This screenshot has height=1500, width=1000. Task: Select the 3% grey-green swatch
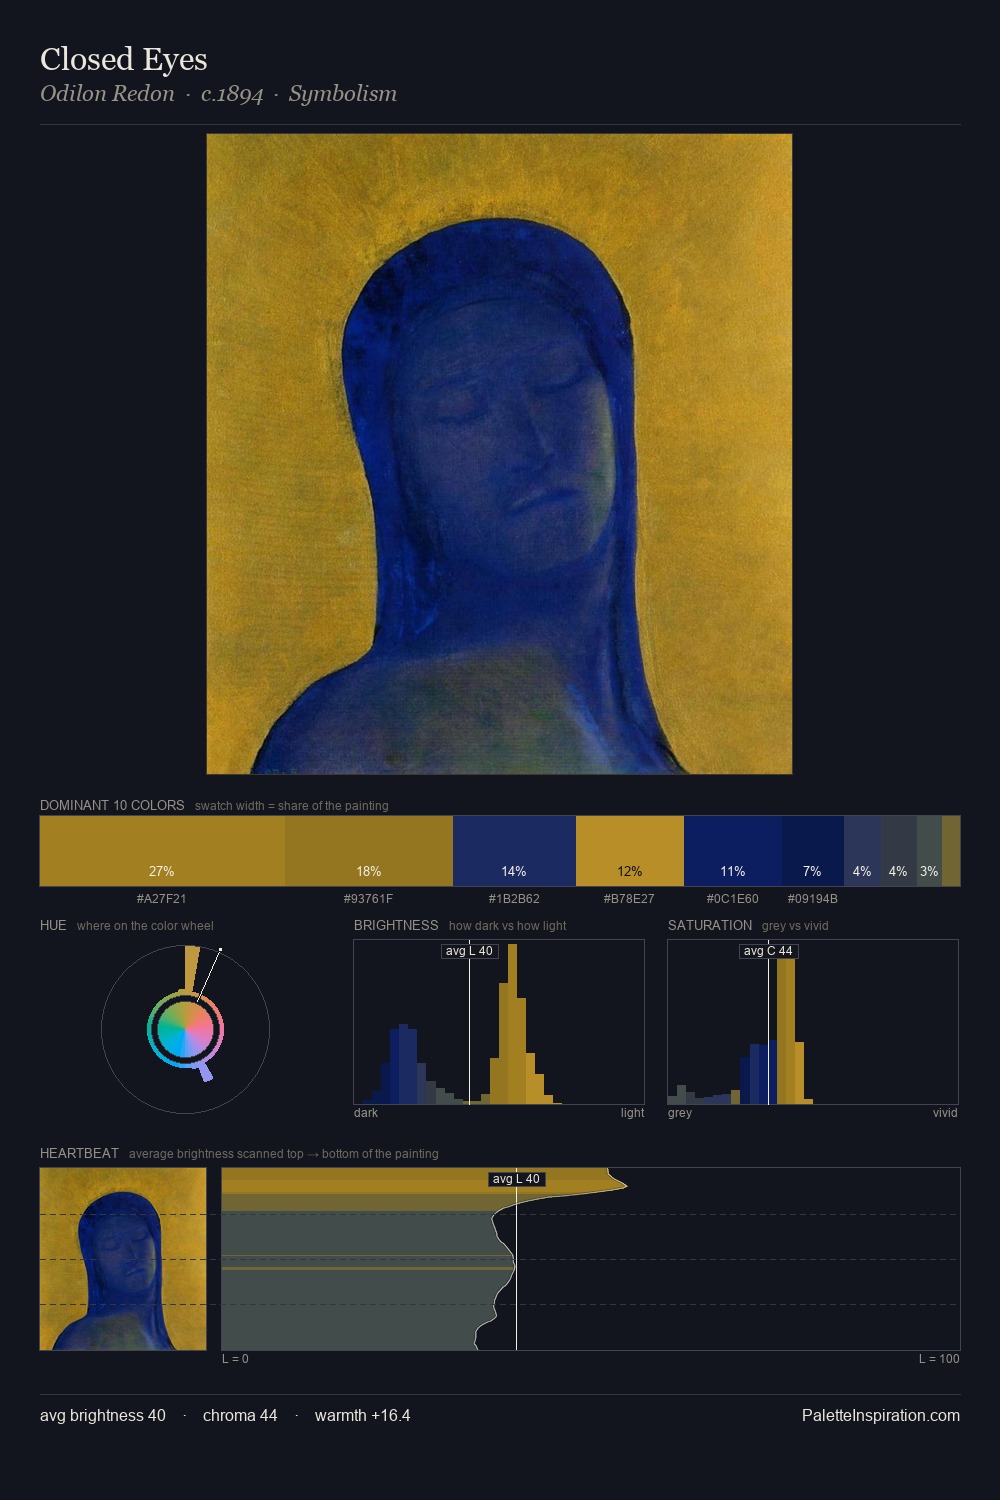(x=929, y=851)
